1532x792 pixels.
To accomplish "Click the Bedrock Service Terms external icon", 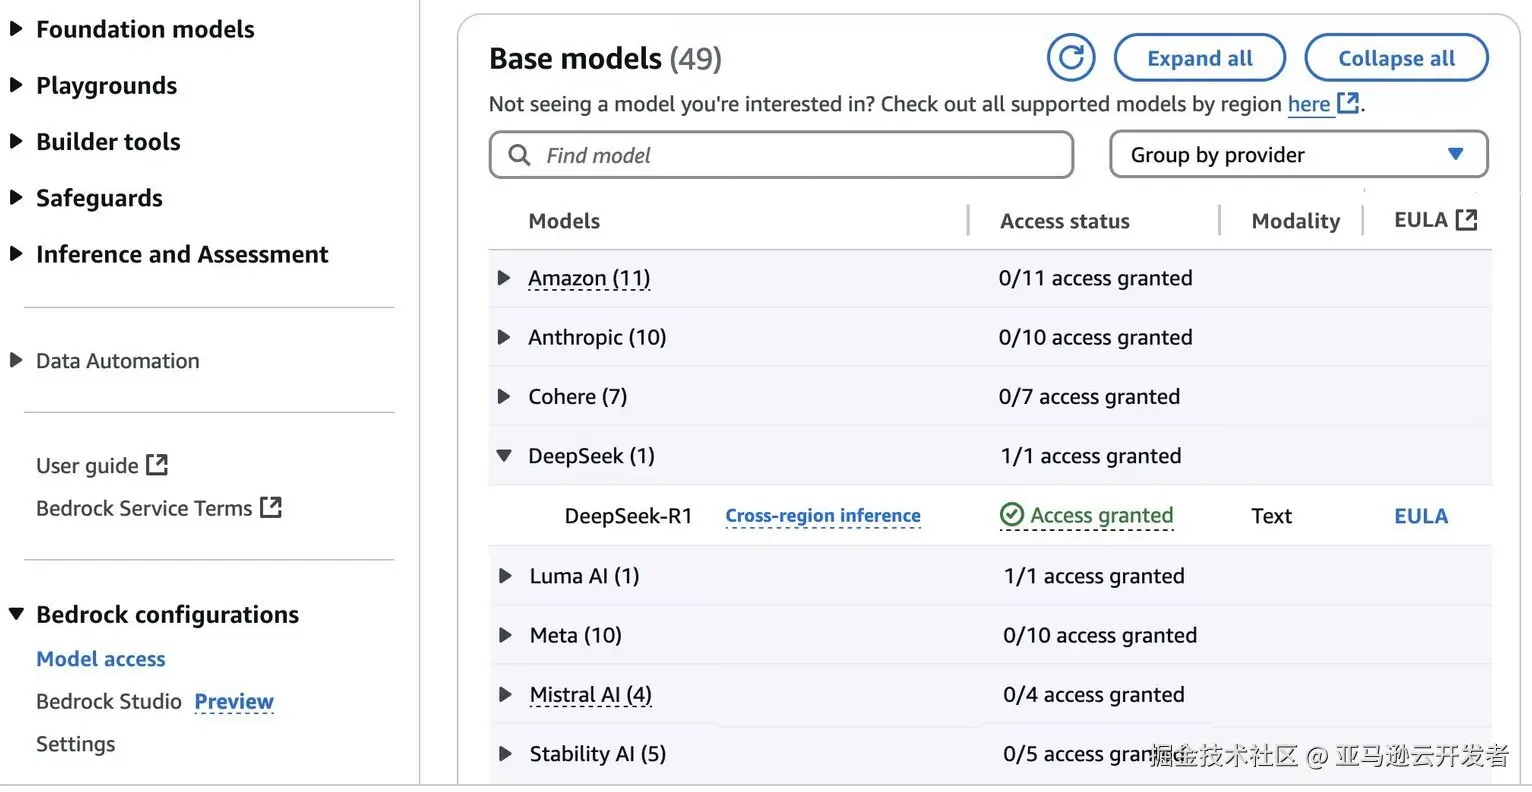I will (271, 508).
